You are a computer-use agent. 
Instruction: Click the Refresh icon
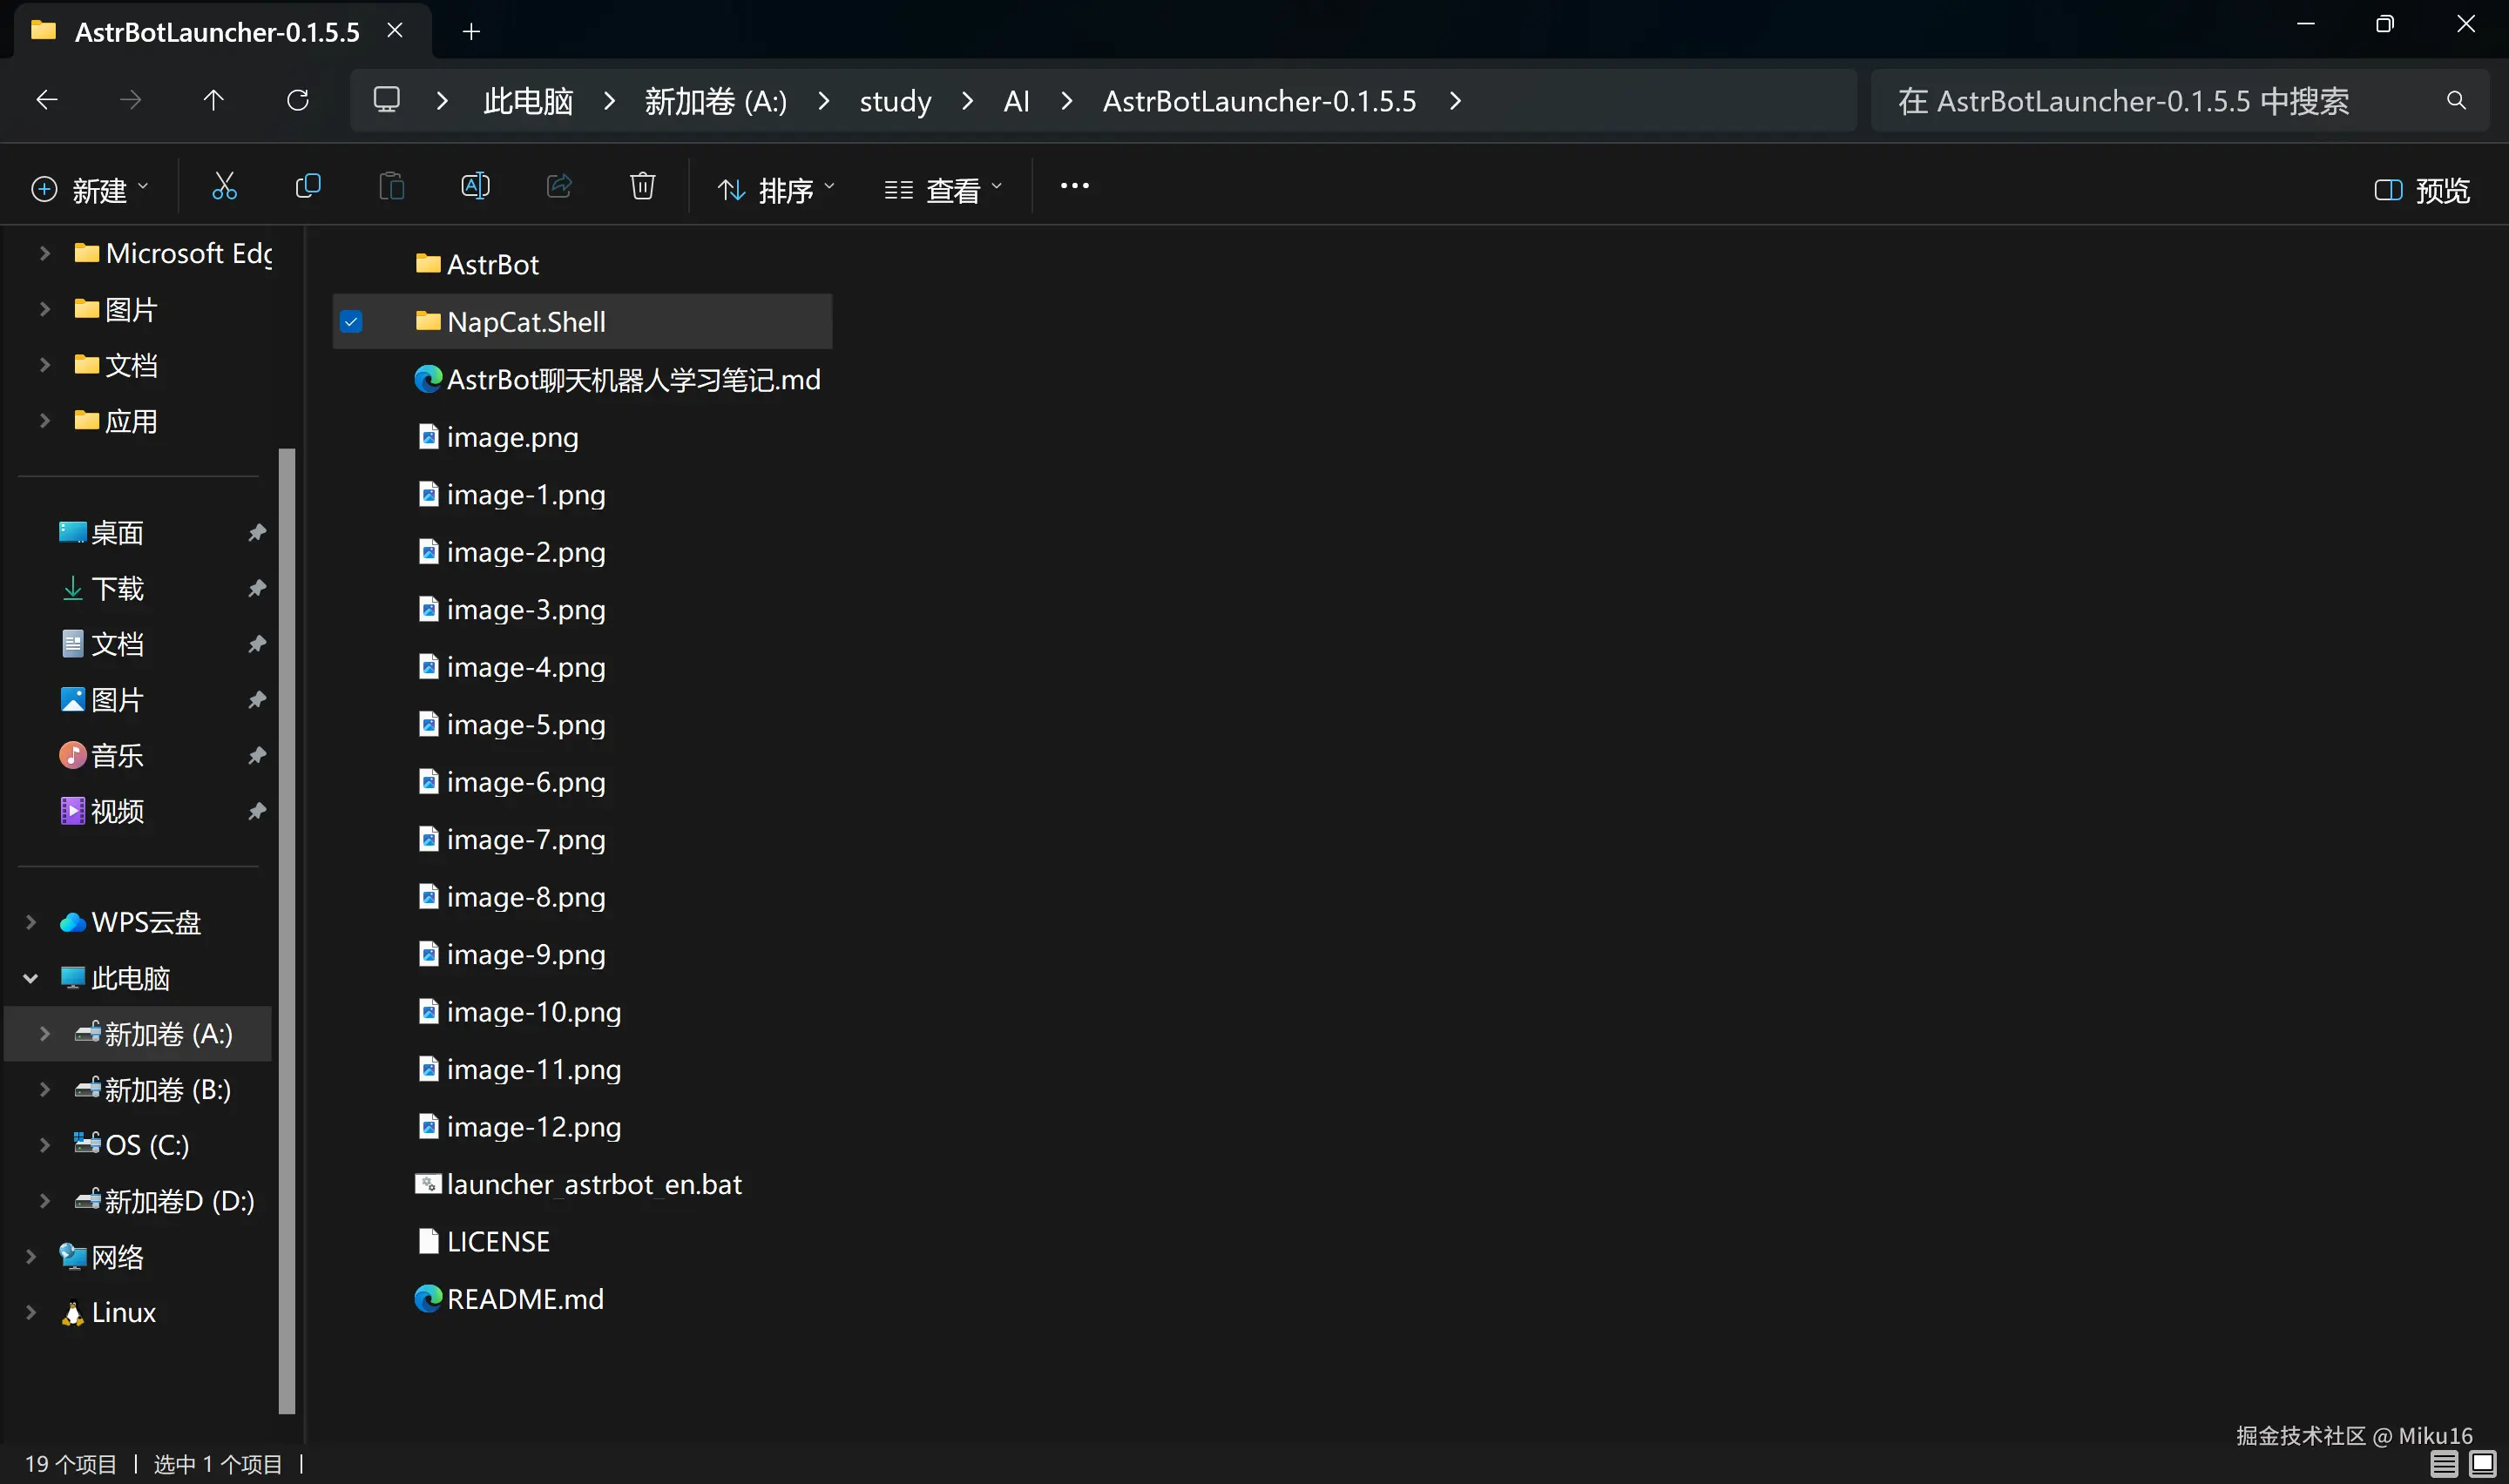tap(298, 100)
